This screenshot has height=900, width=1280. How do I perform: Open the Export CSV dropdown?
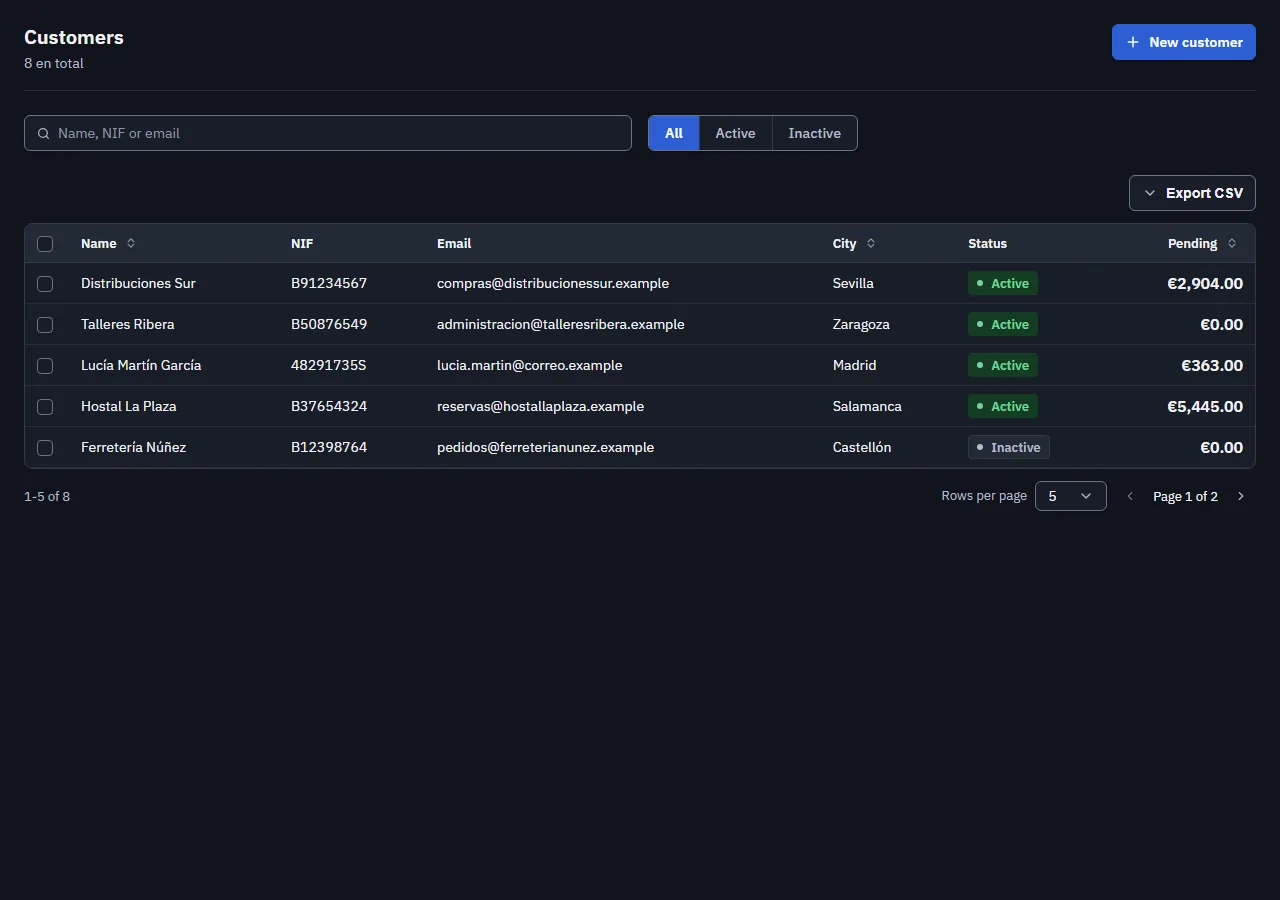1192,193
